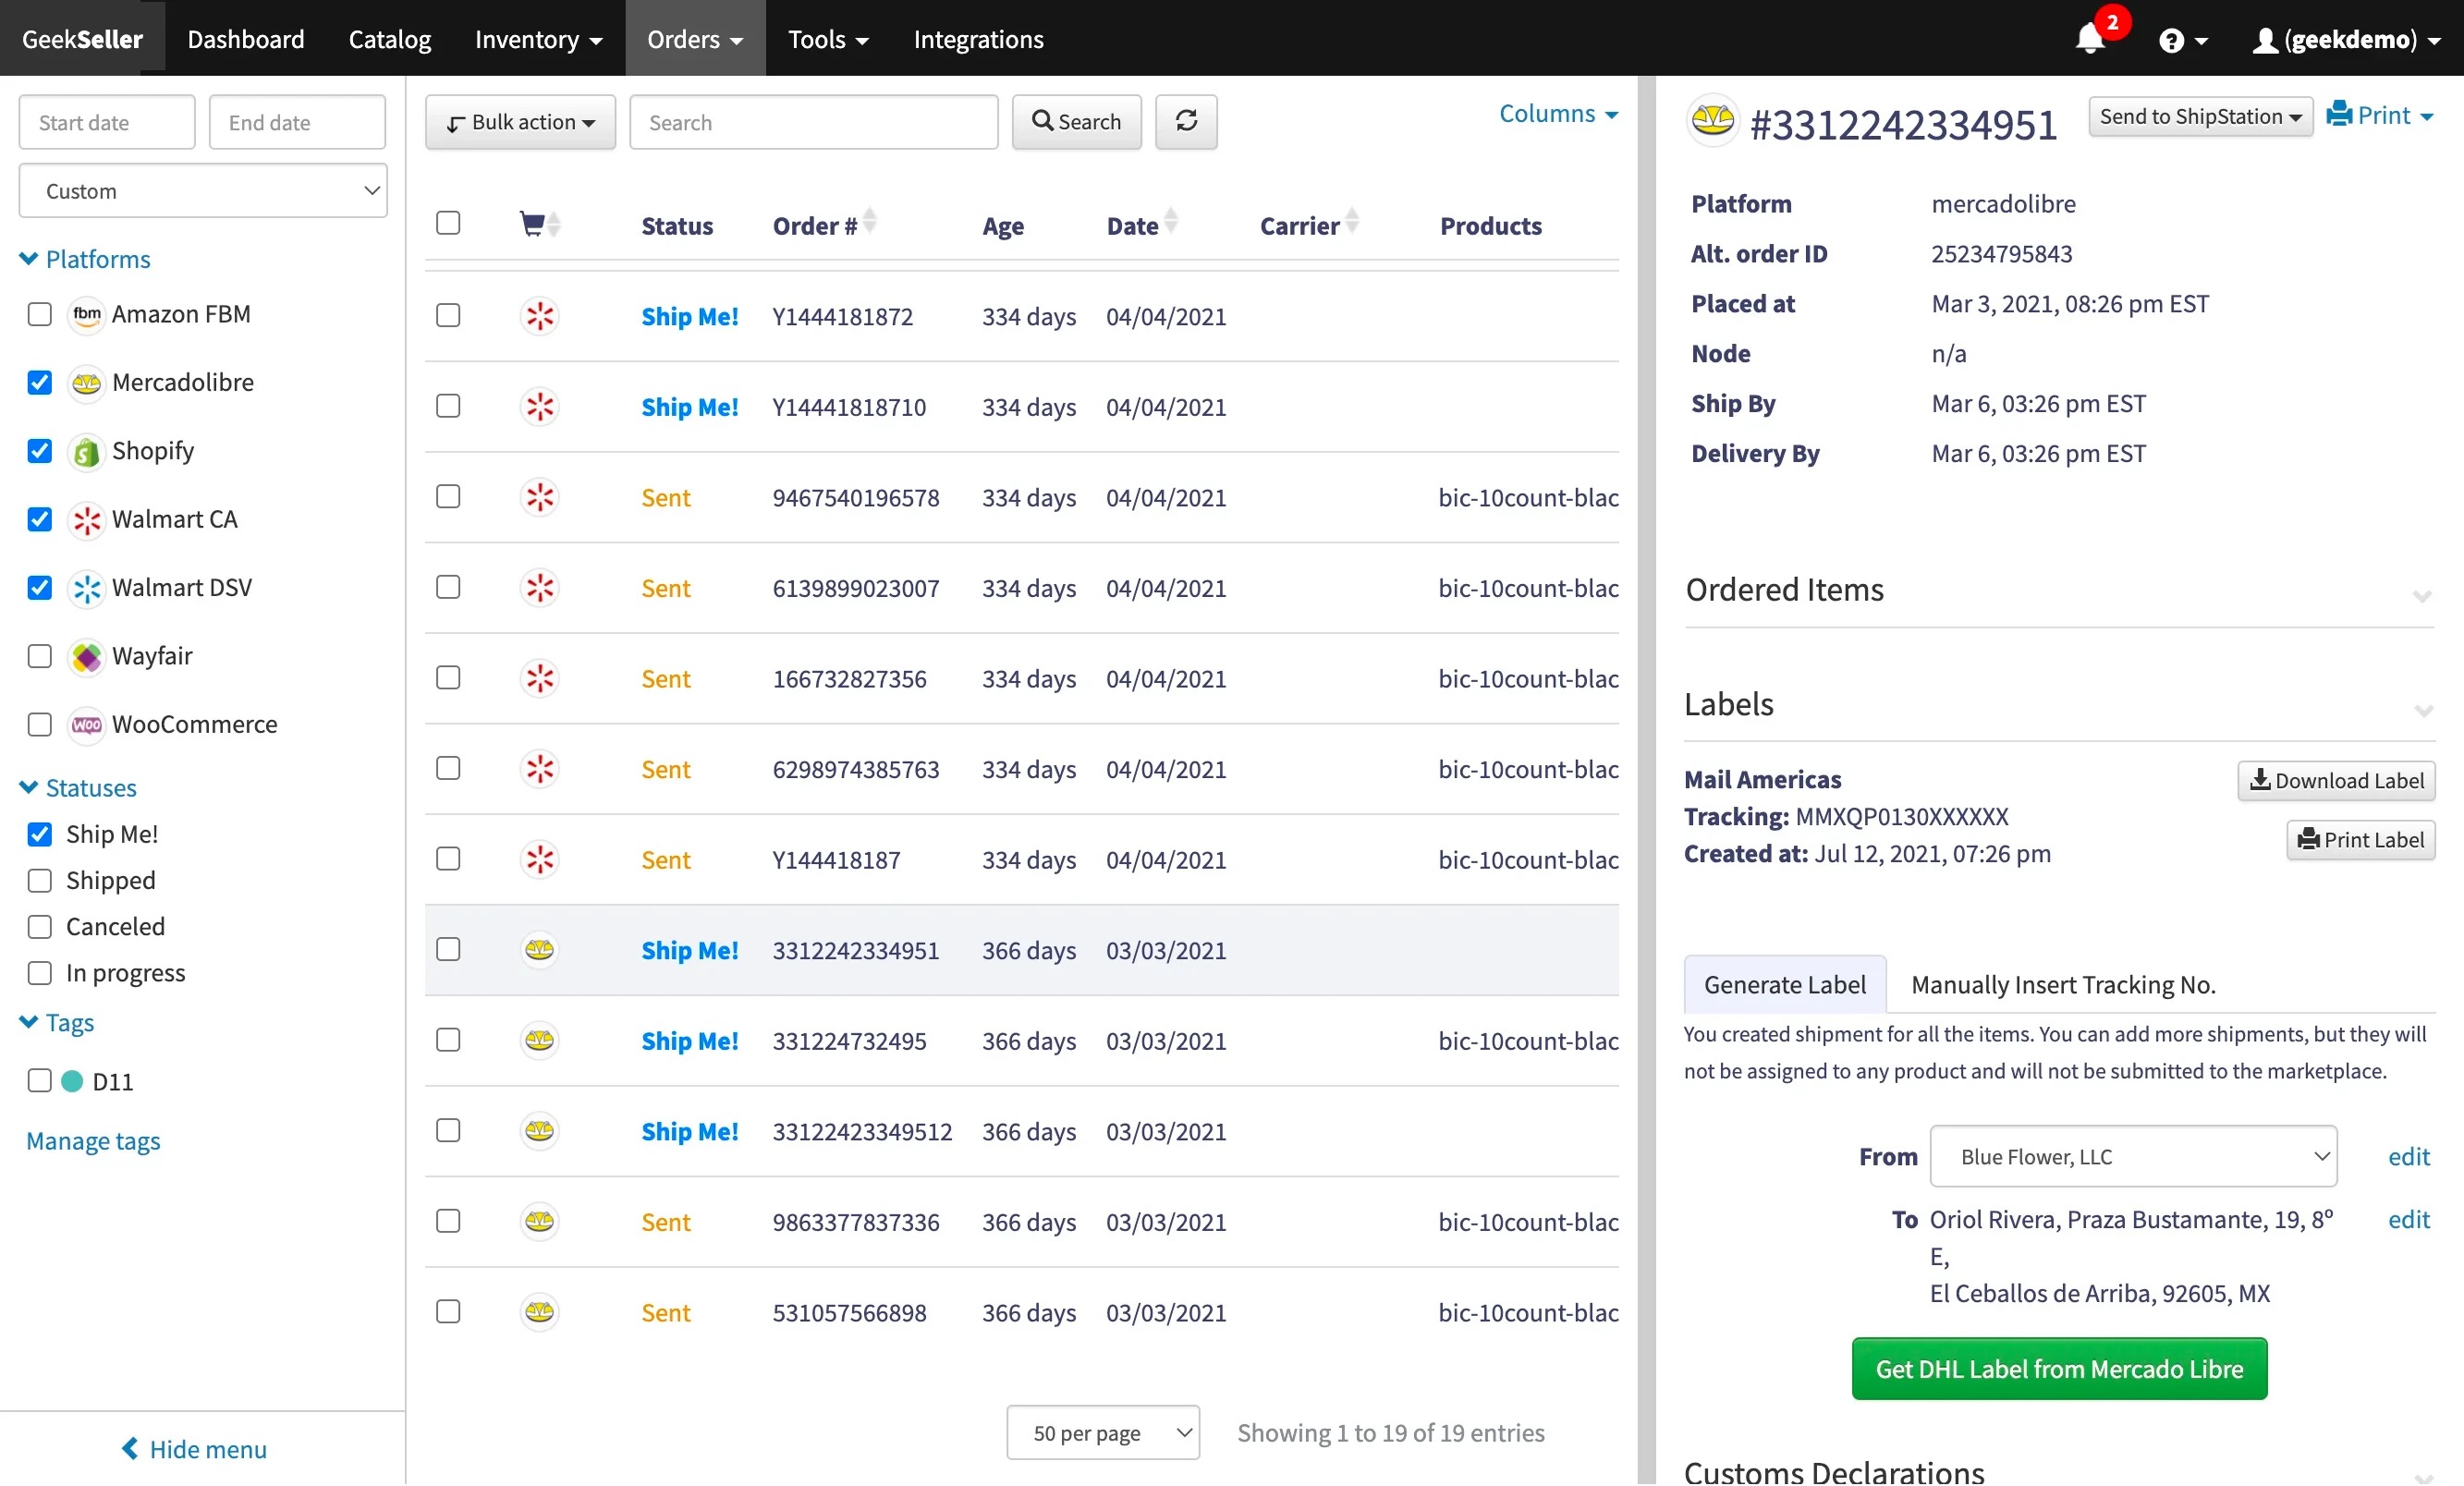Click the notifications bell icon
The width and height of the screenshot is (2464, 1486).
[x=2089, y=40]
